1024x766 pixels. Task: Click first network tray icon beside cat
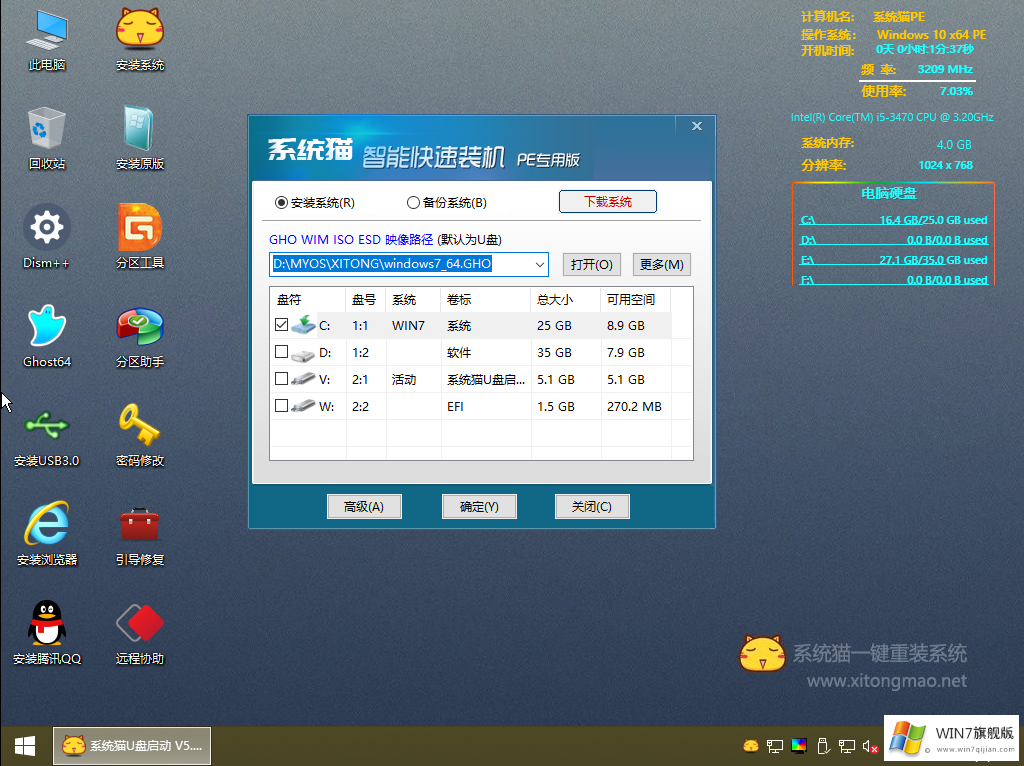[x=775, y=745]
